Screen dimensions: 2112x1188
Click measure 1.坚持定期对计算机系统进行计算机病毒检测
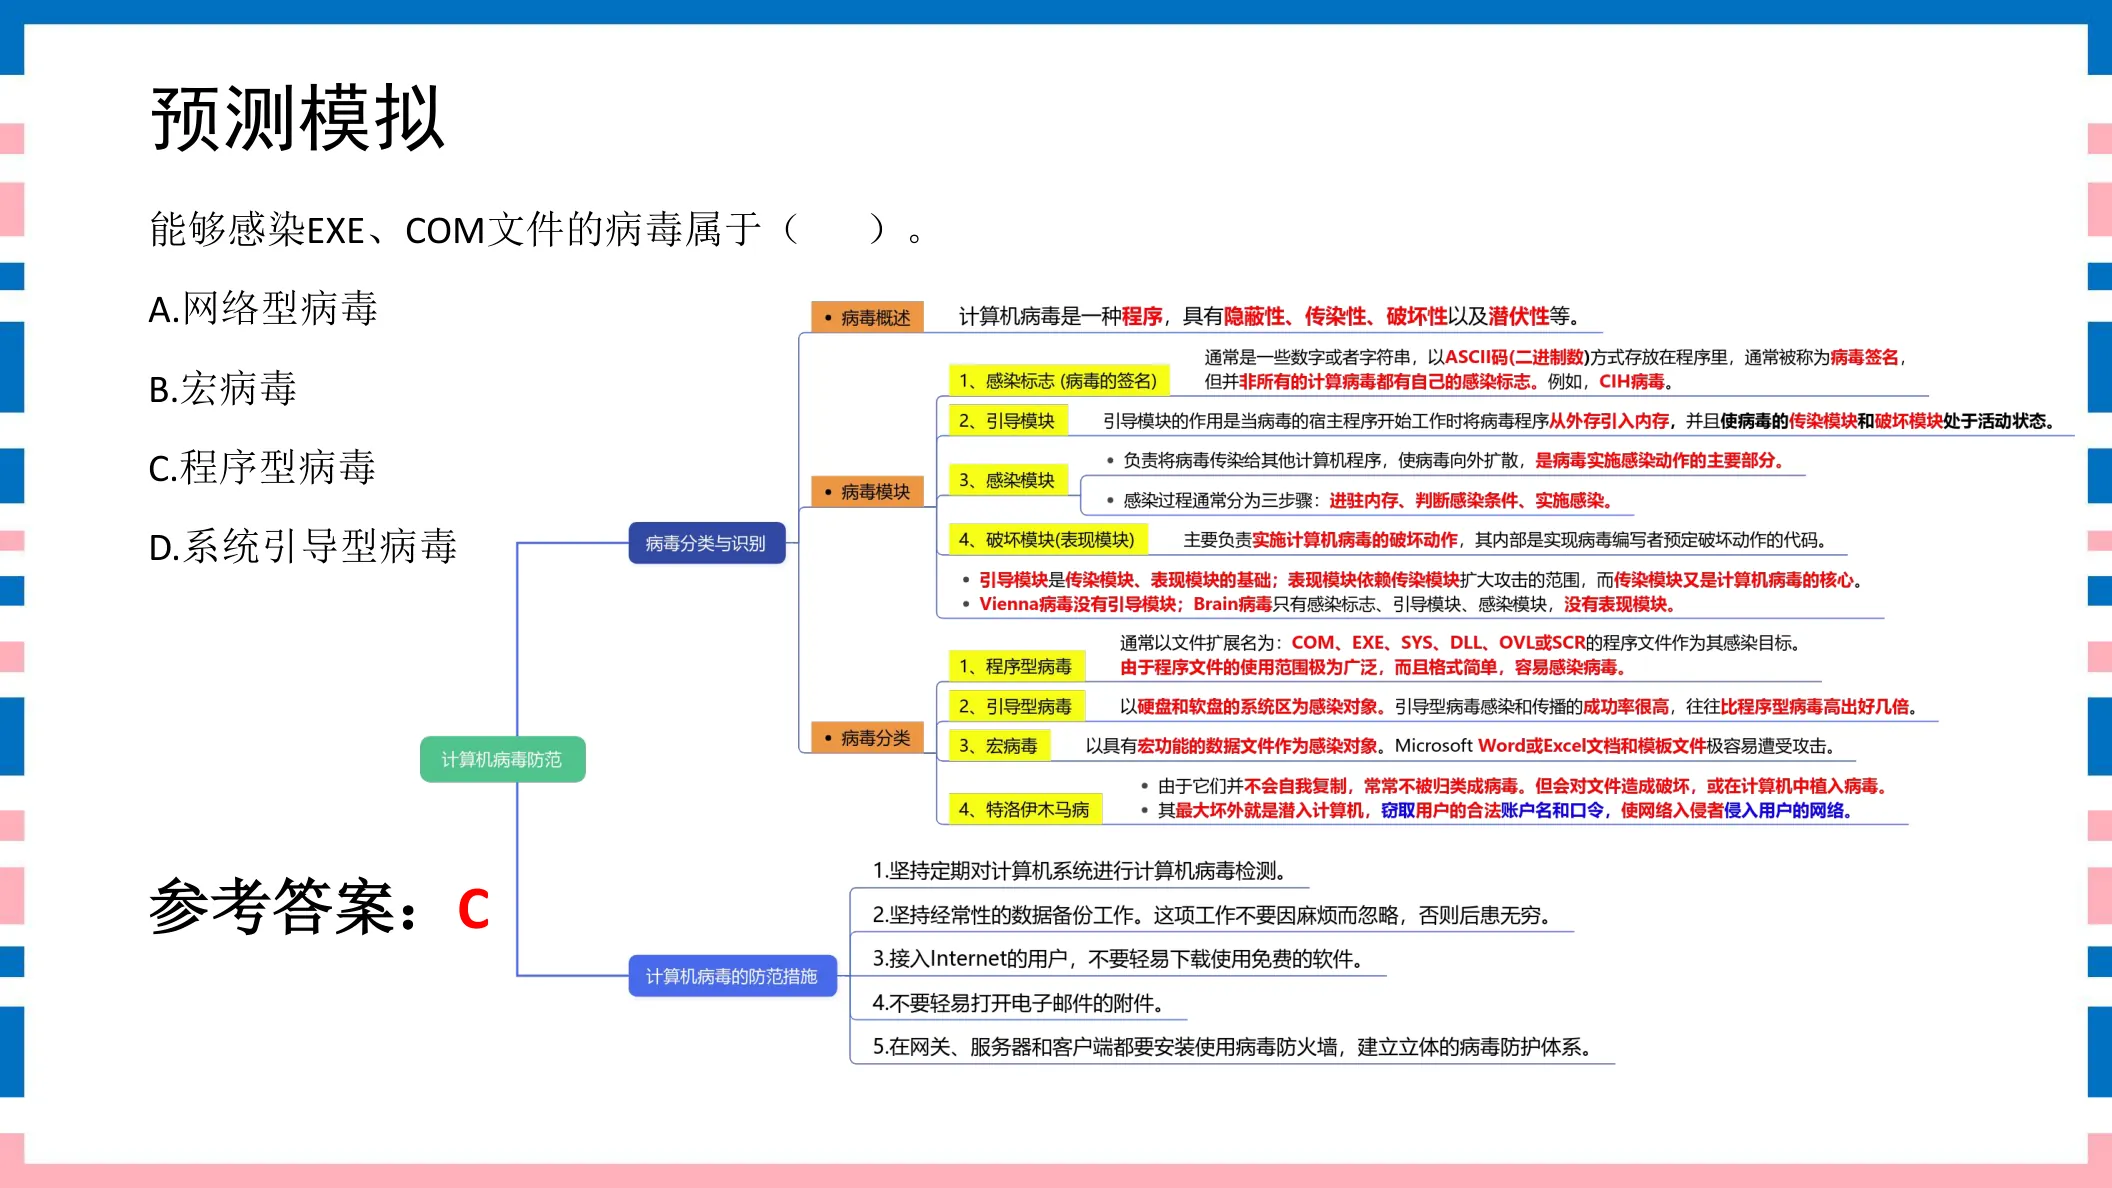coord(1079,871)
